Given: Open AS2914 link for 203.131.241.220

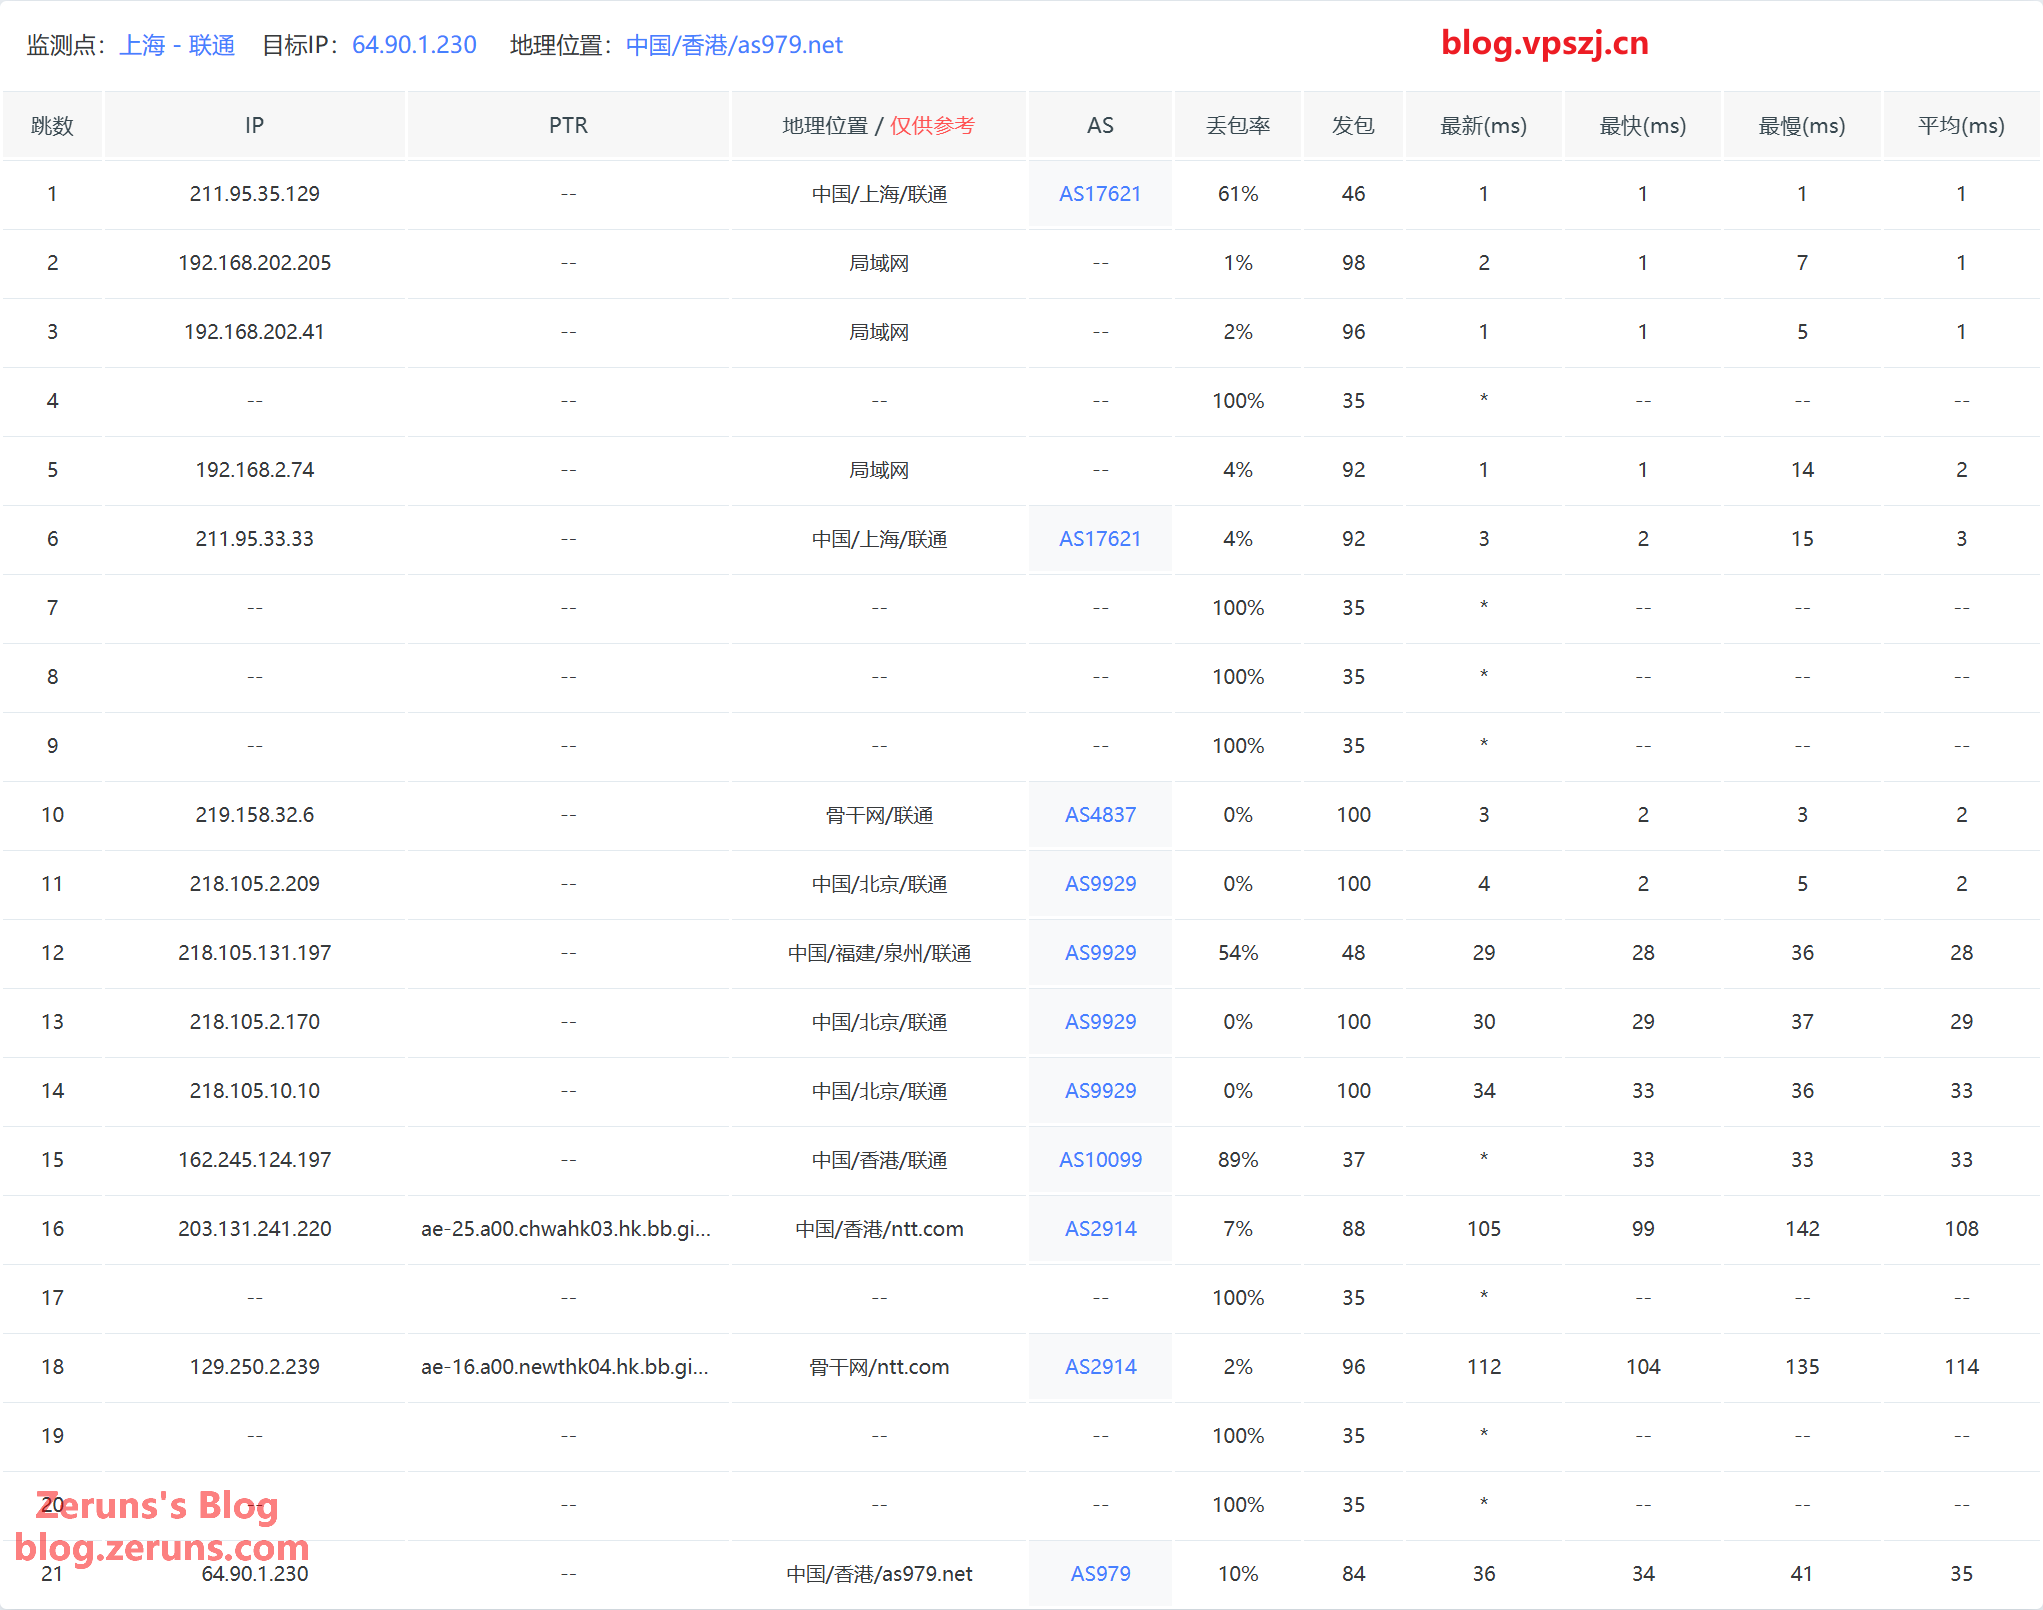Looking at the screenshot, I should 1099,1229.
